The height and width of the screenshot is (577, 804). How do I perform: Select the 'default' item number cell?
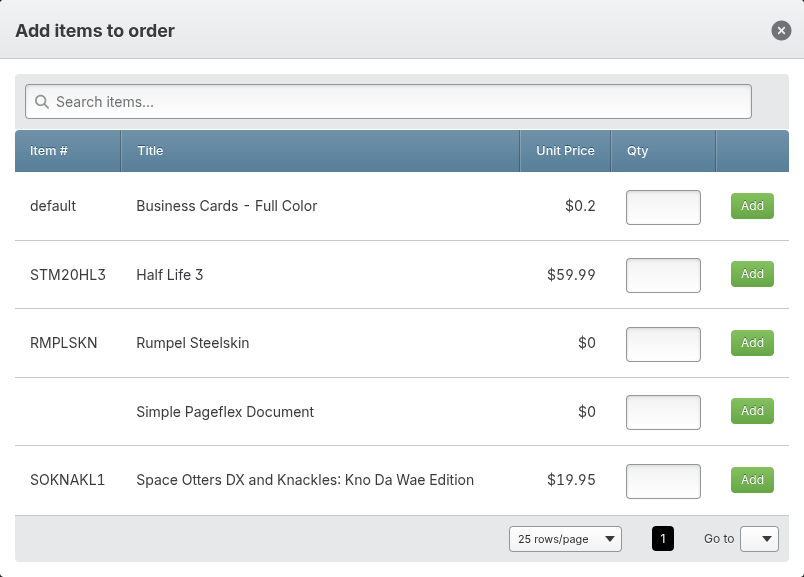tap(53, 206)
